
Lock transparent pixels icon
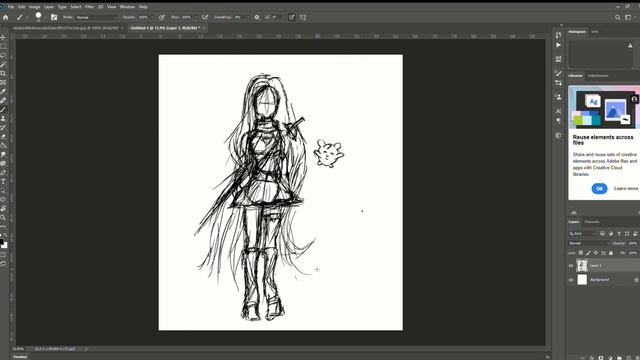(x=581, y=253)
